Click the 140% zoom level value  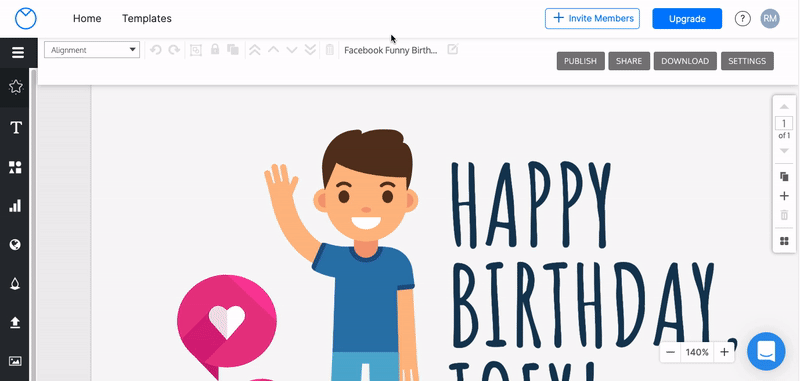point(697,352)
